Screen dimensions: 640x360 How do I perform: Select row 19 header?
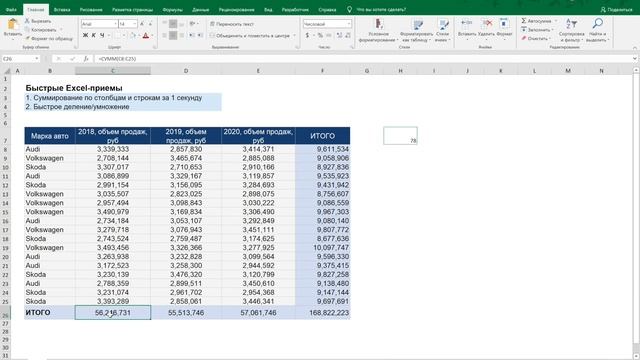pyautogui.click(x=6, y=248)
